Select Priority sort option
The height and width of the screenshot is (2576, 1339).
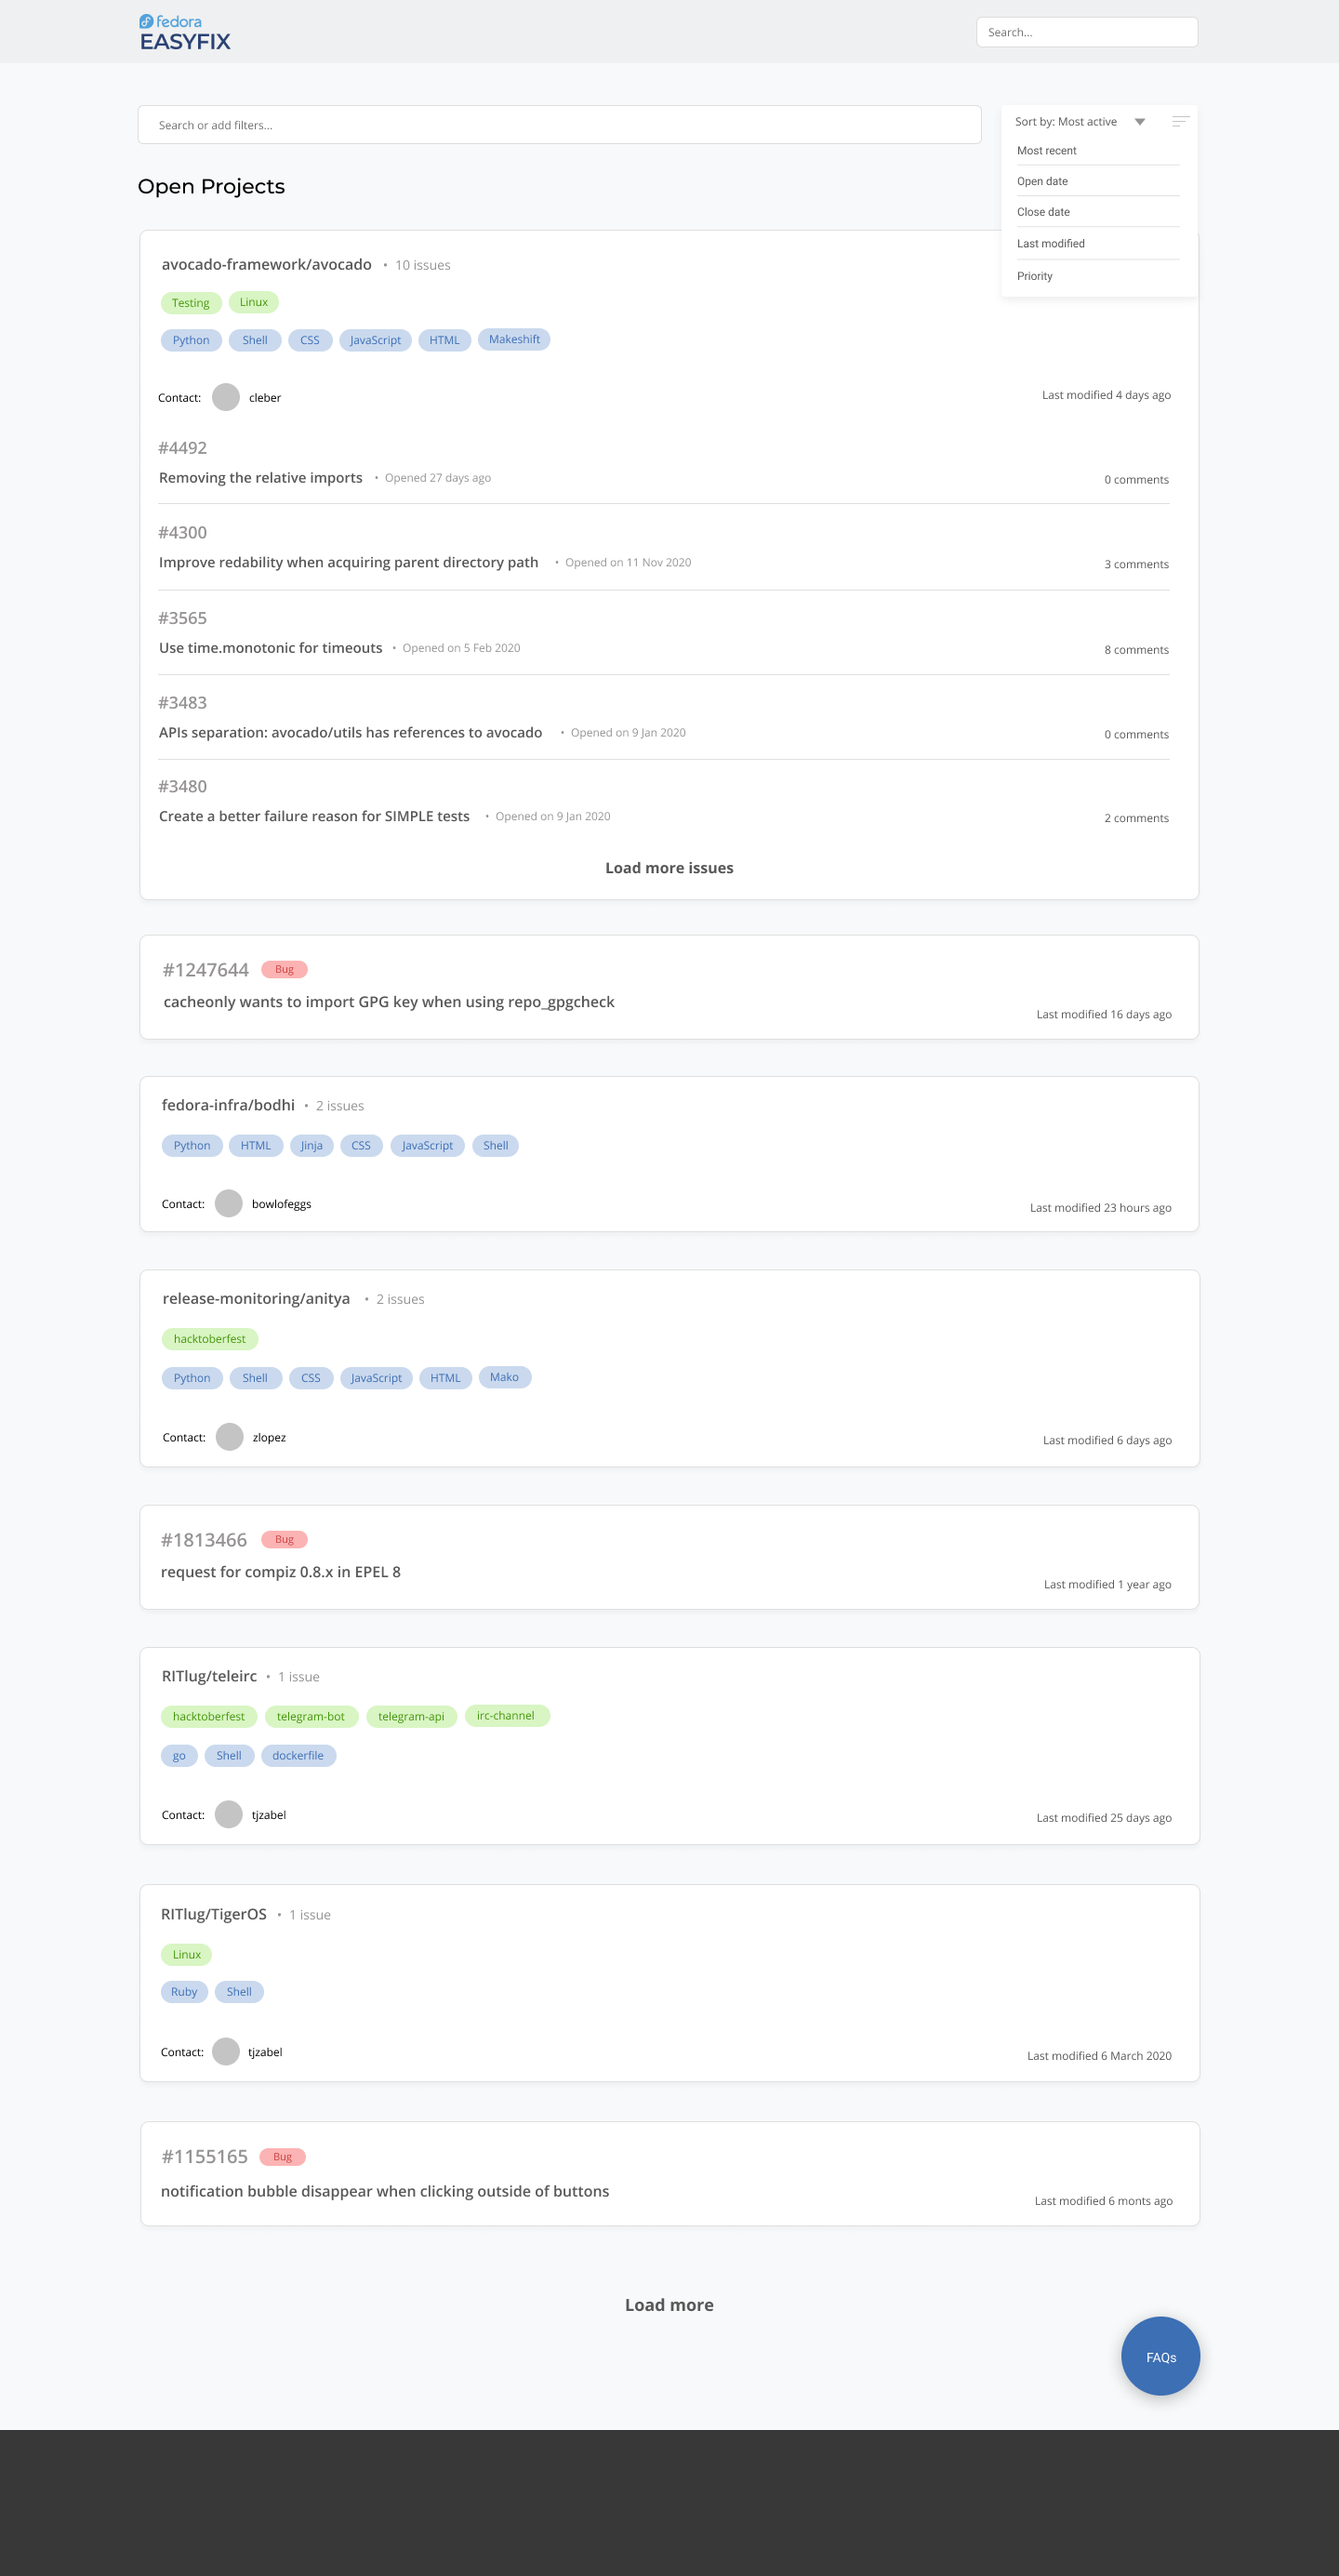click(x=1035, y=276)
